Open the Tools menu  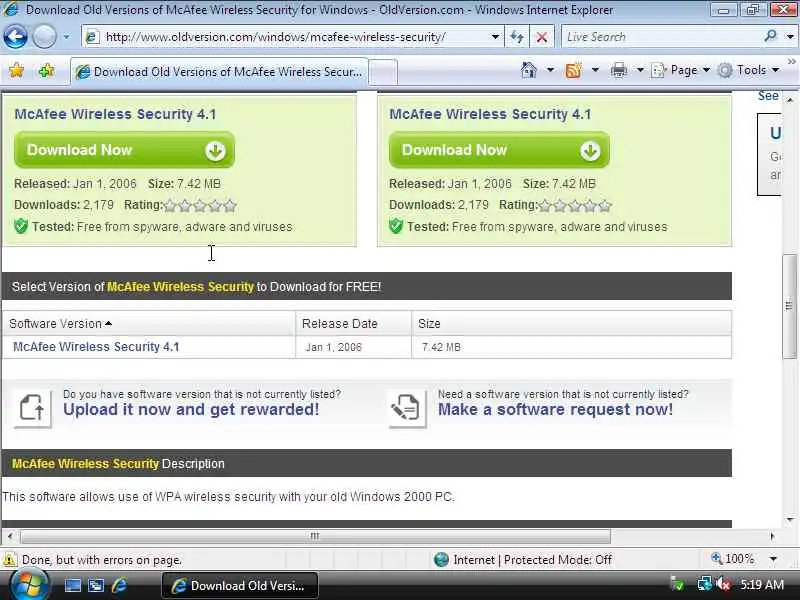pos(748,70)
